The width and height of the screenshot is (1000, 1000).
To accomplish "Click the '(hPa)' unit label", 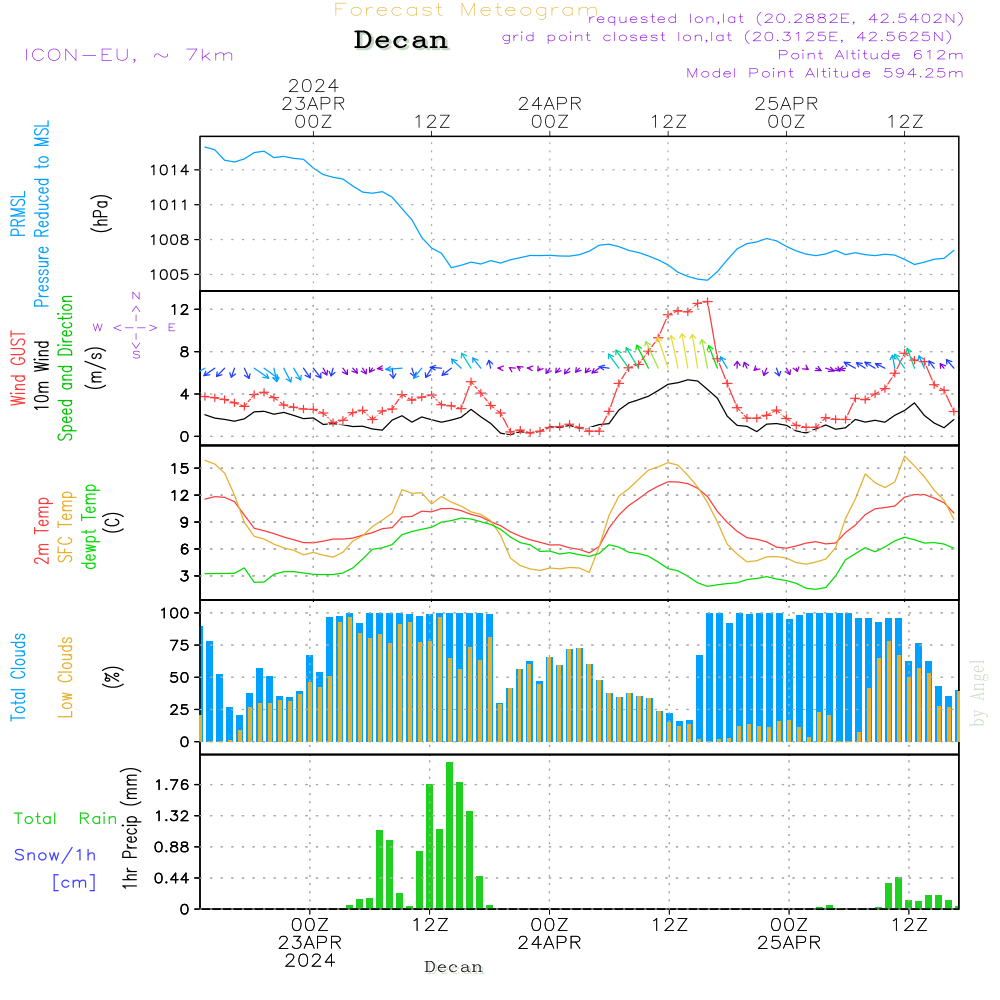I will tap(101, 214).
